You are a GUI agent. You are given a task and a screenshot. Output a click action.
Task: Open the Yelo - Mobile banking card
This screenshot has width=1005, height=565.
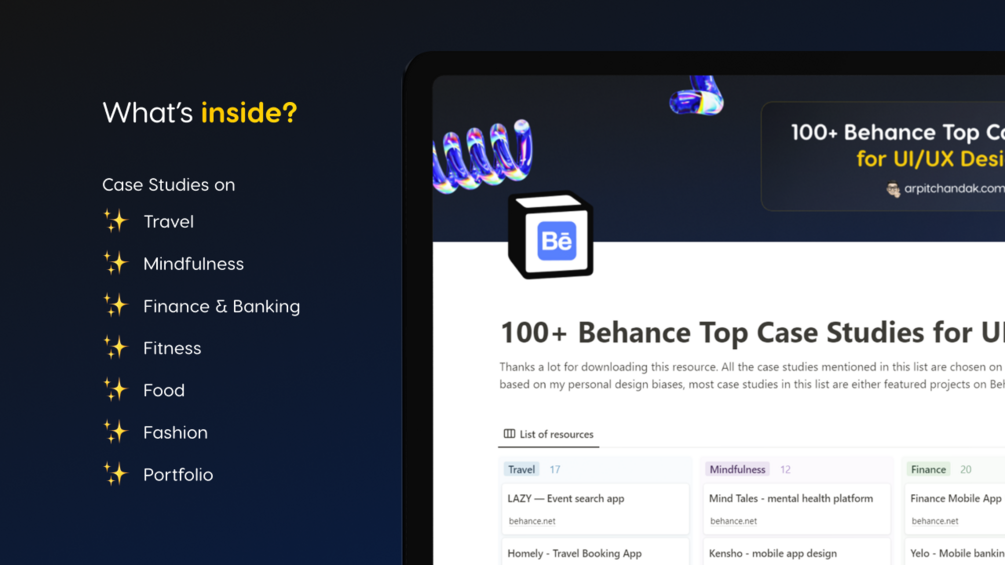[x=955, y=553]
